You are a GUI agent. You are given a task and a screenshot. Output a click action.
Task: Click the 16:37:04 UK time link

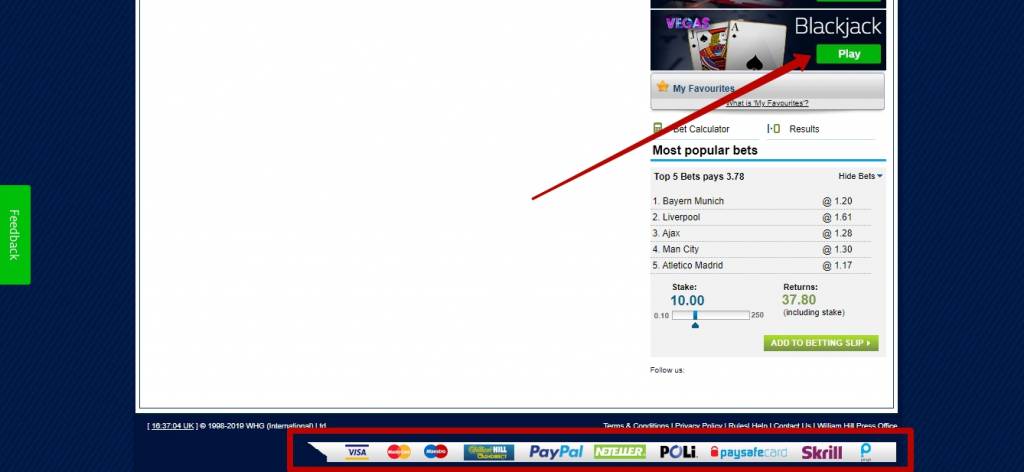(x=172, y=426)
